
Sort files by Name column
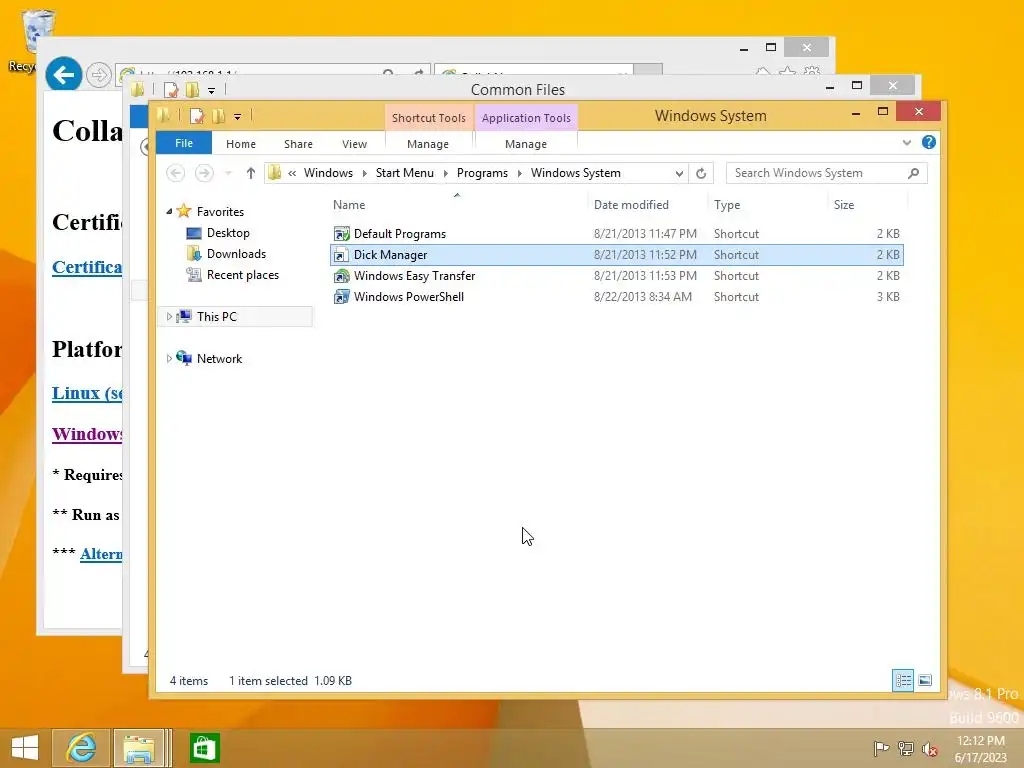tap(349, 205)
